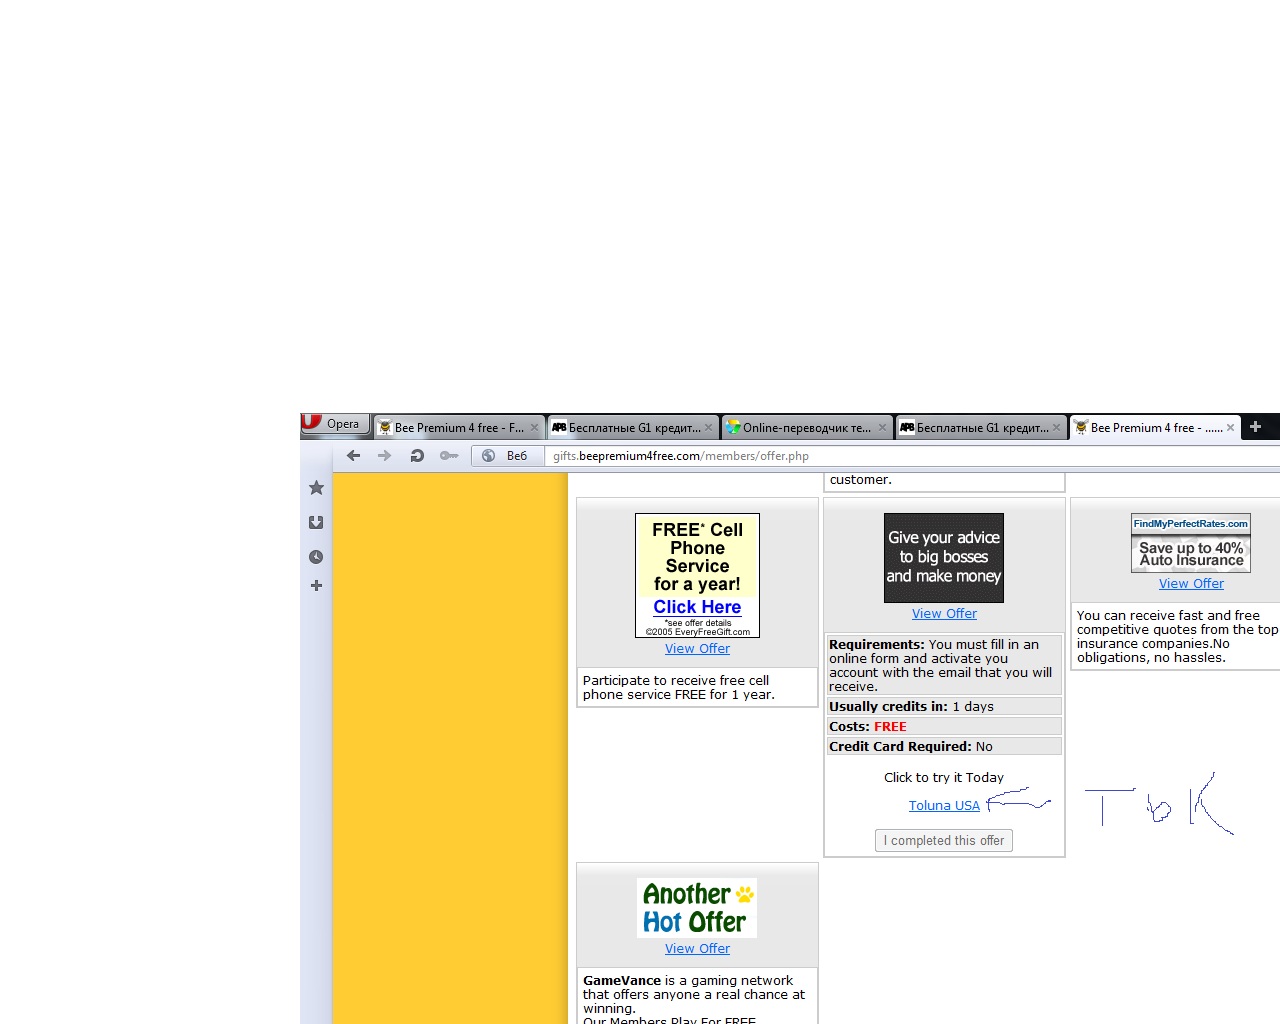Open the History clock panel in sidebar
1280x1024 pixels.
[x=316, y=557]
